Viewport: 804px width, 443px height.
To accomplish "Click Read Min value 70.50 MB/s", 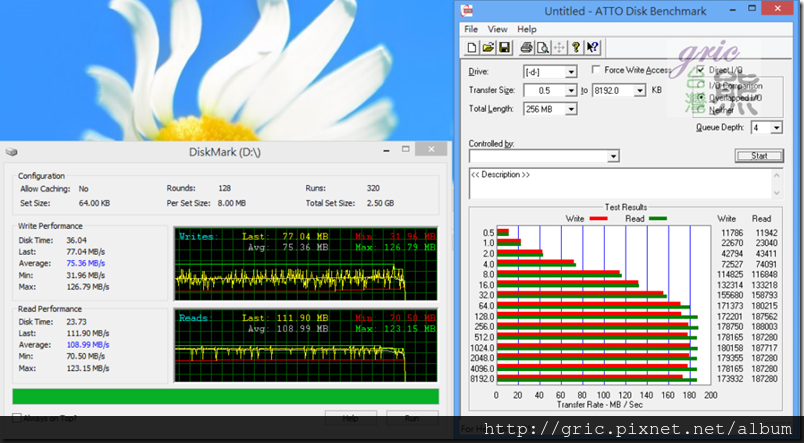I will pos(86,356).
